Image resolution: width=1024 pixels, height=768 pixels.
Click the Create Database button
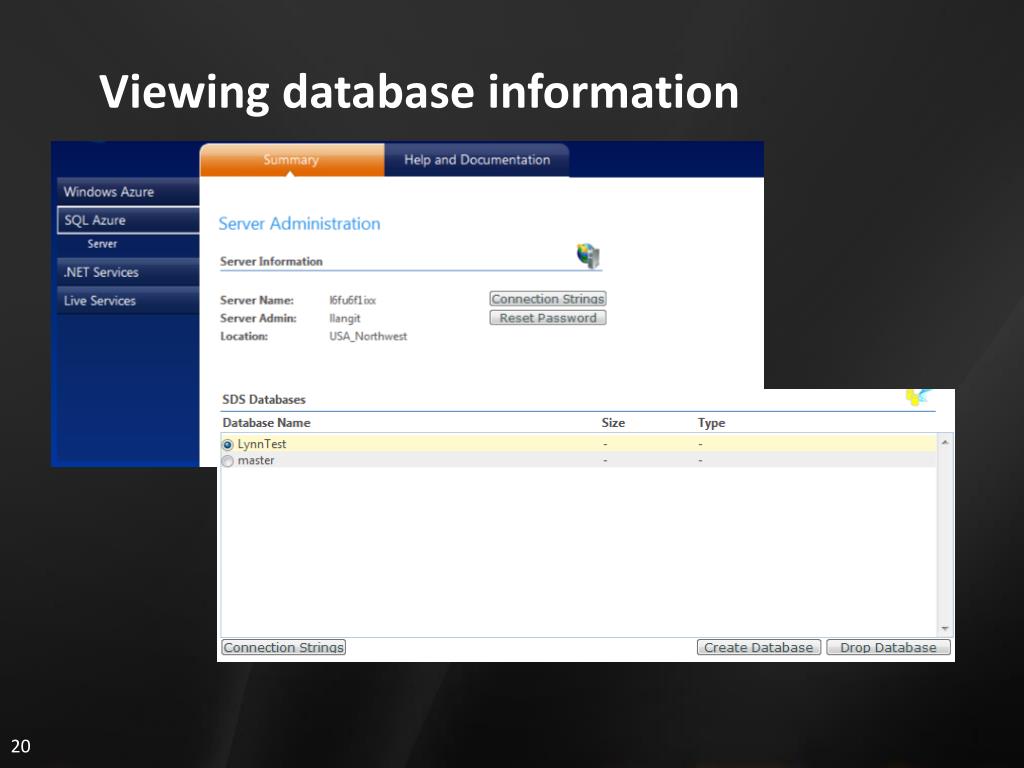(x=758, y=647)
